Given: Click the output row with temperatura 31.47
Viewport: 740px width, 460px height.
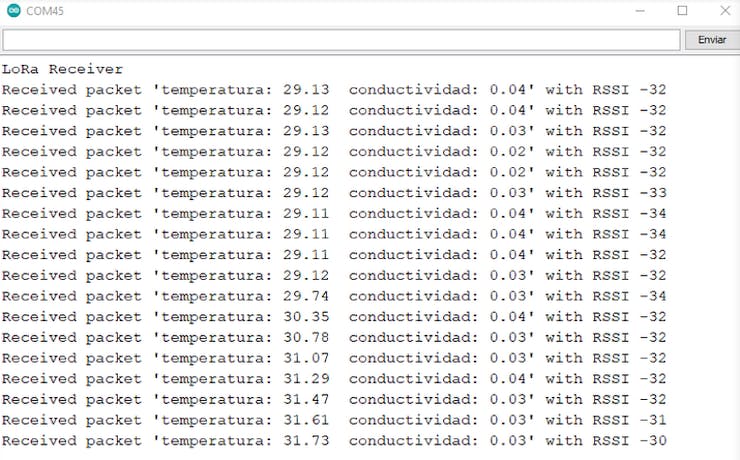Looking at the screenshot, I should (333, 399).
